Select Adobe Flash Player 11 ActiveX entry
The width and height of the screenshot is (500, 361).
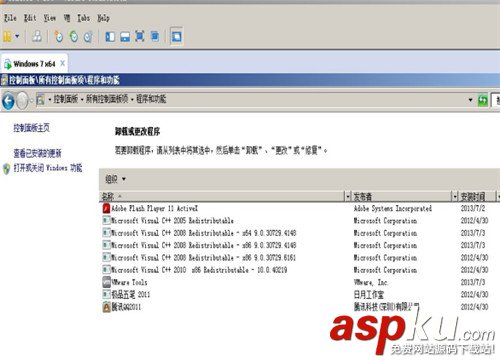pos(154,209)
